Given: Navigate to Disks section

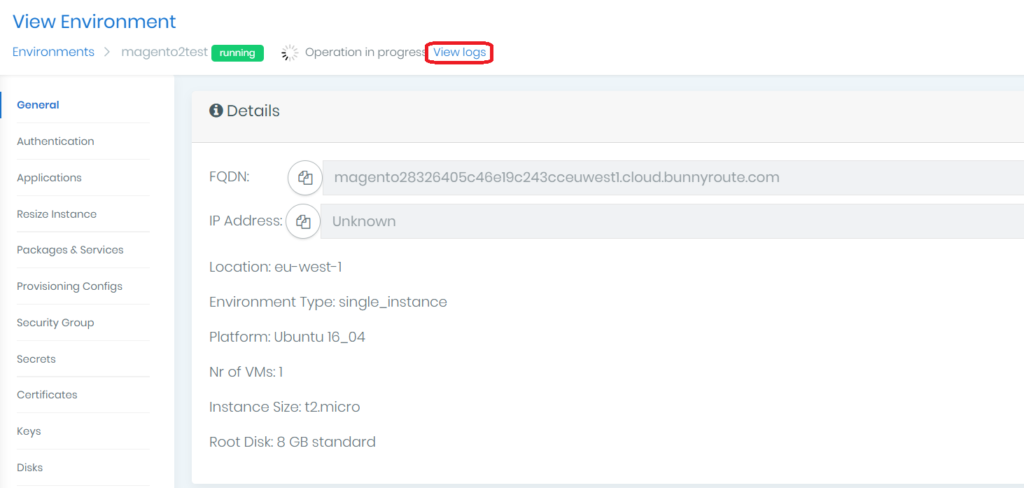Looking at the screenshot, I should (30, 467).
